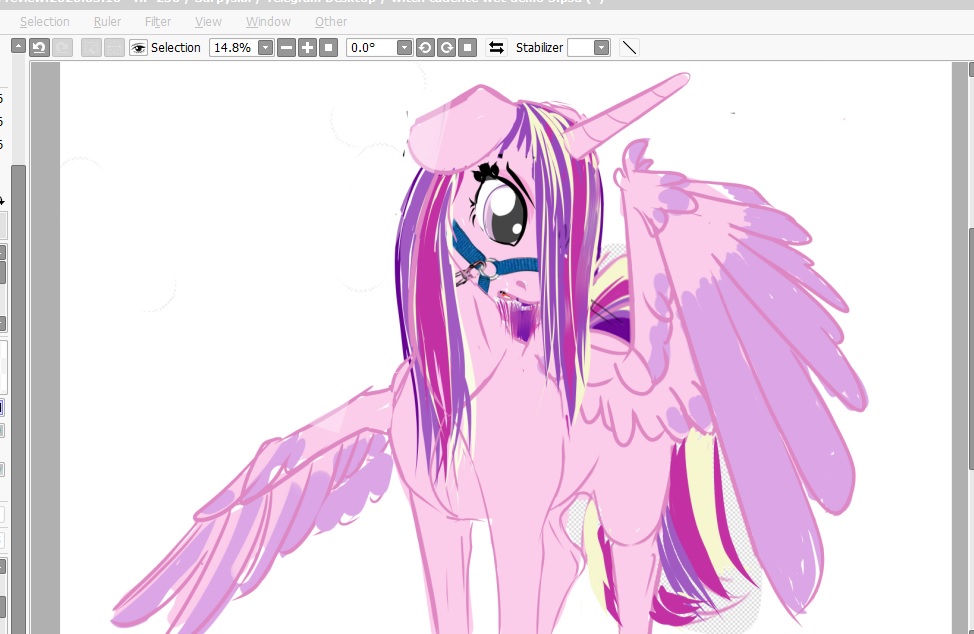The height and width of the screenshot is (634, 974).
Task: Rotate the canvas counterclockwise
Action: click(425, 48)
